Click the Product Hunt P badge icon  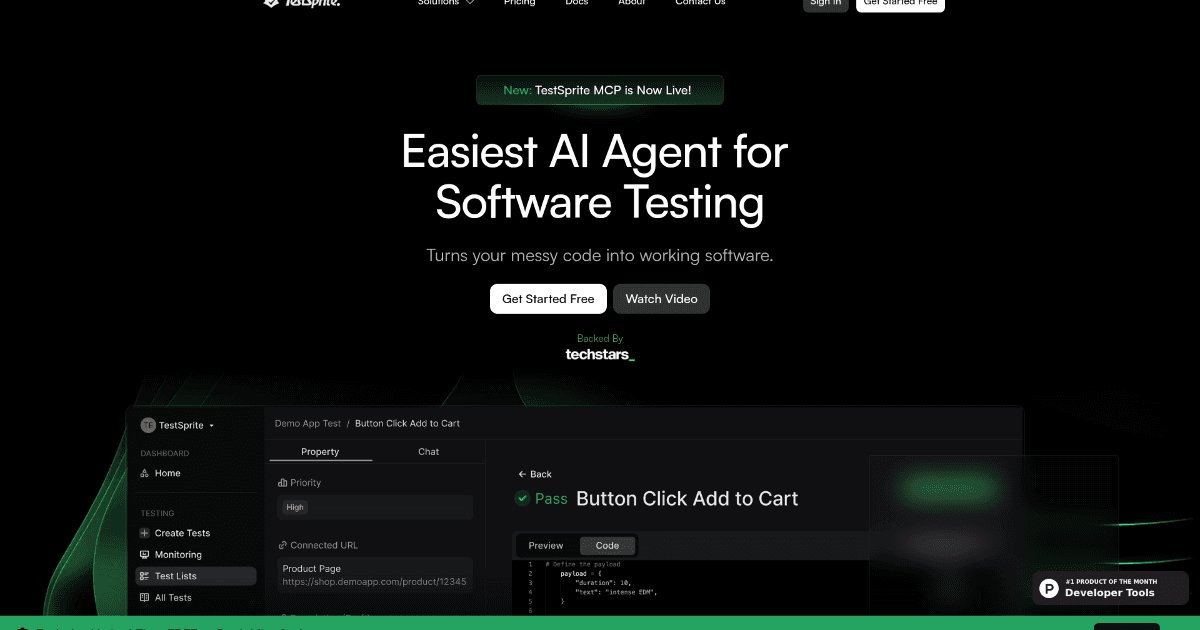[1049, 588]
